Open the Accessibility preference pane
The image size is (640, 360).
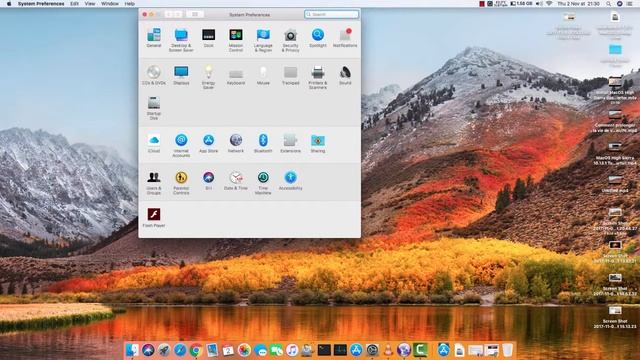(x=291, y=181)
